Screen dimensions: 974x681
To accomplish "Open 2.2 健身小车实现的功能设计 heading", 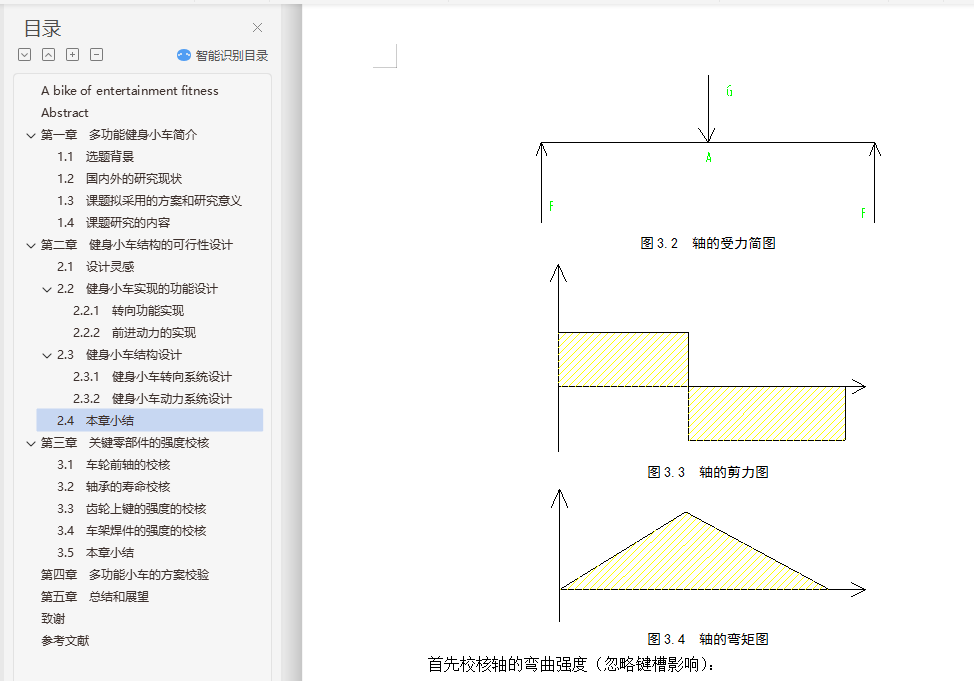I will 137,289.
